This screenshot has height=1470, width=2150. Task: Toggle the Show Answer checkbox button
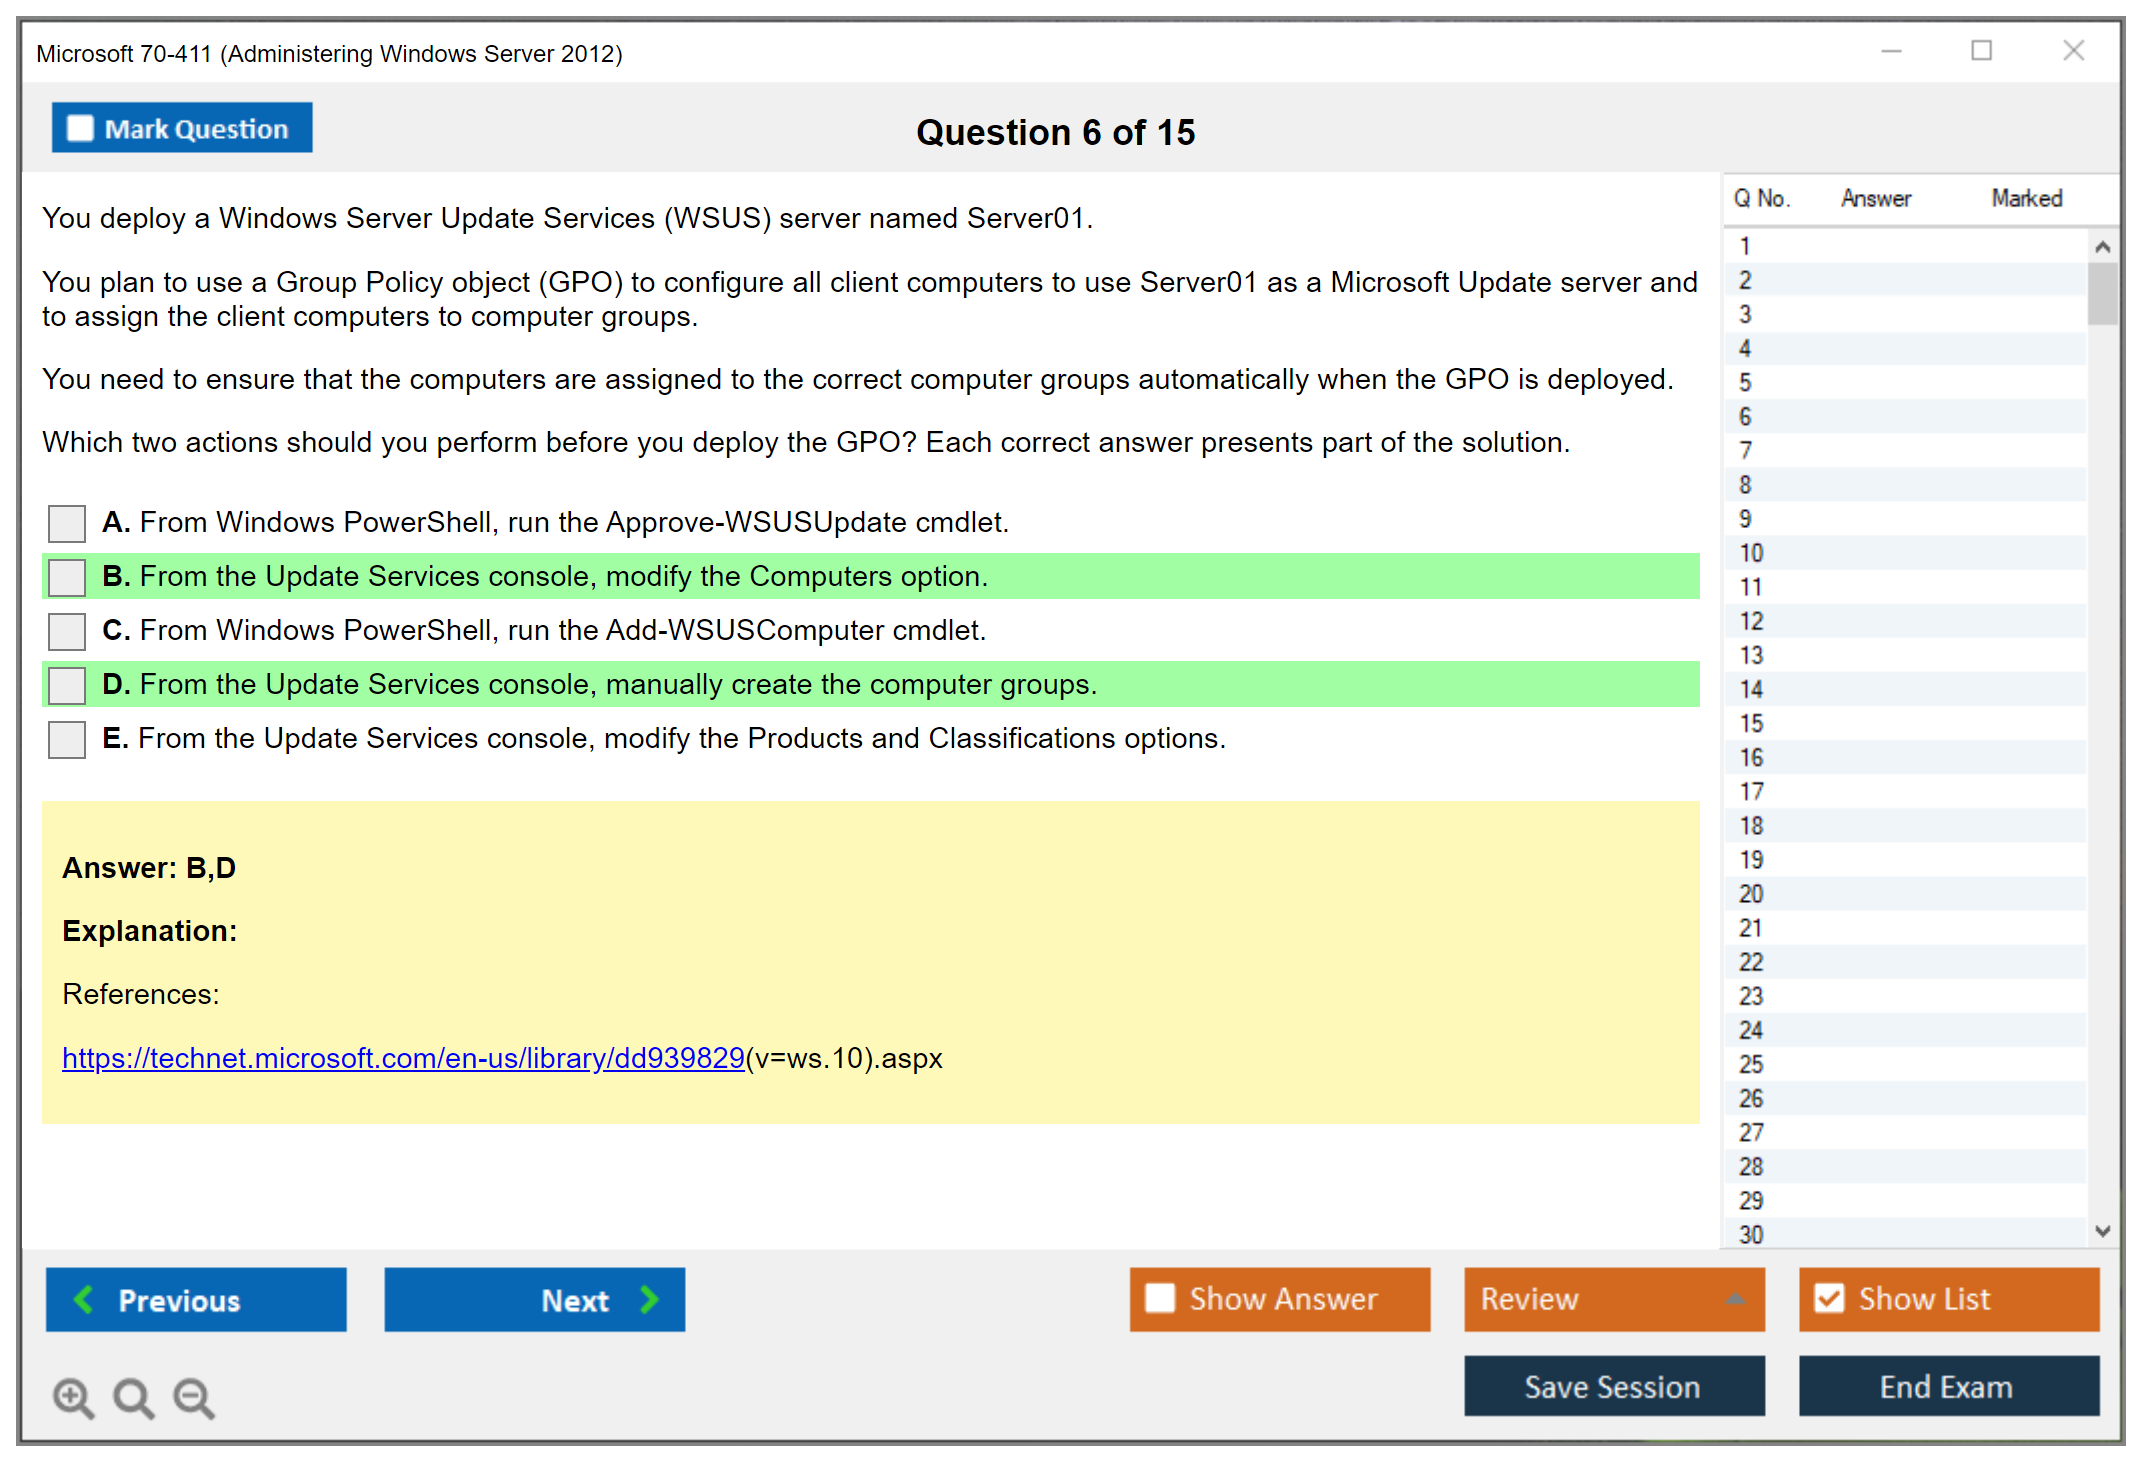(x=1160, y=1298)
